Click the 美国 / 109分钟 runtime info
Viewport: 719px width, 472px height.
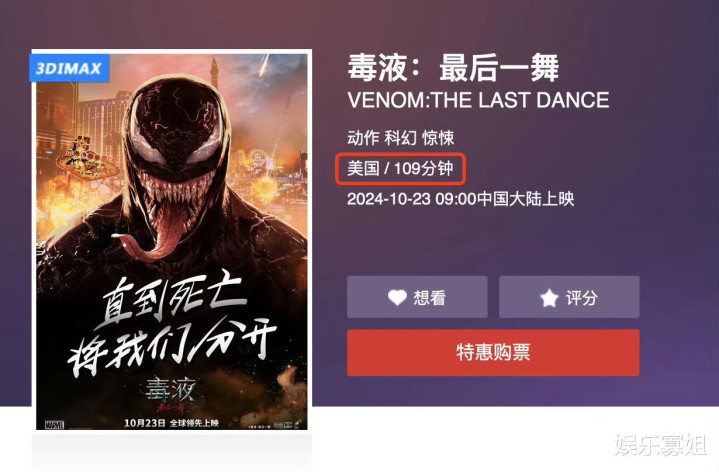[x=400, y=169]
